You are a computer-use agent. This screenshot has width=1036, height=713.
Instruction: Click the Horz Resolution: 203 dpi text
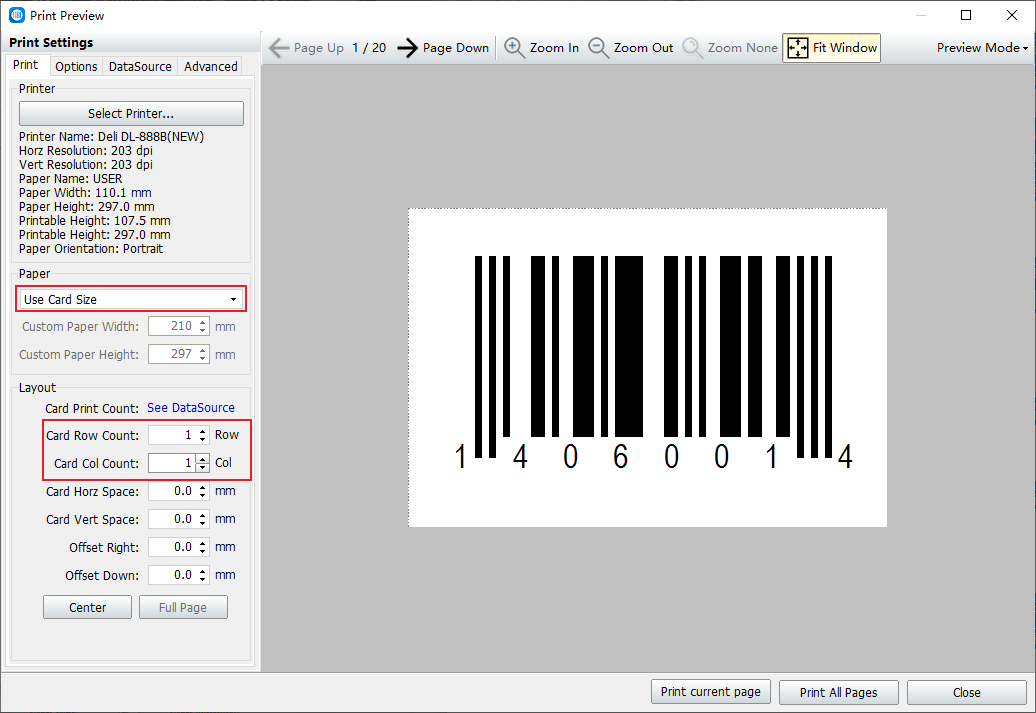pos(86,151)
